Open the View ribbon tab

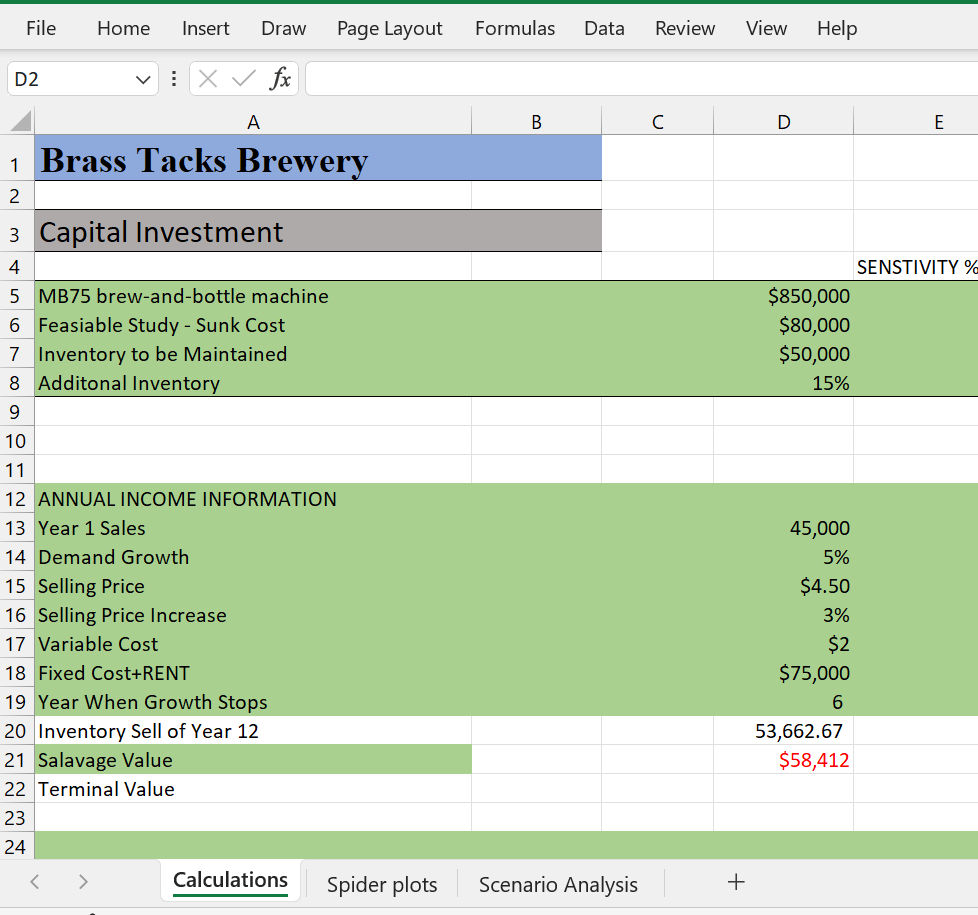pos(767,28)
